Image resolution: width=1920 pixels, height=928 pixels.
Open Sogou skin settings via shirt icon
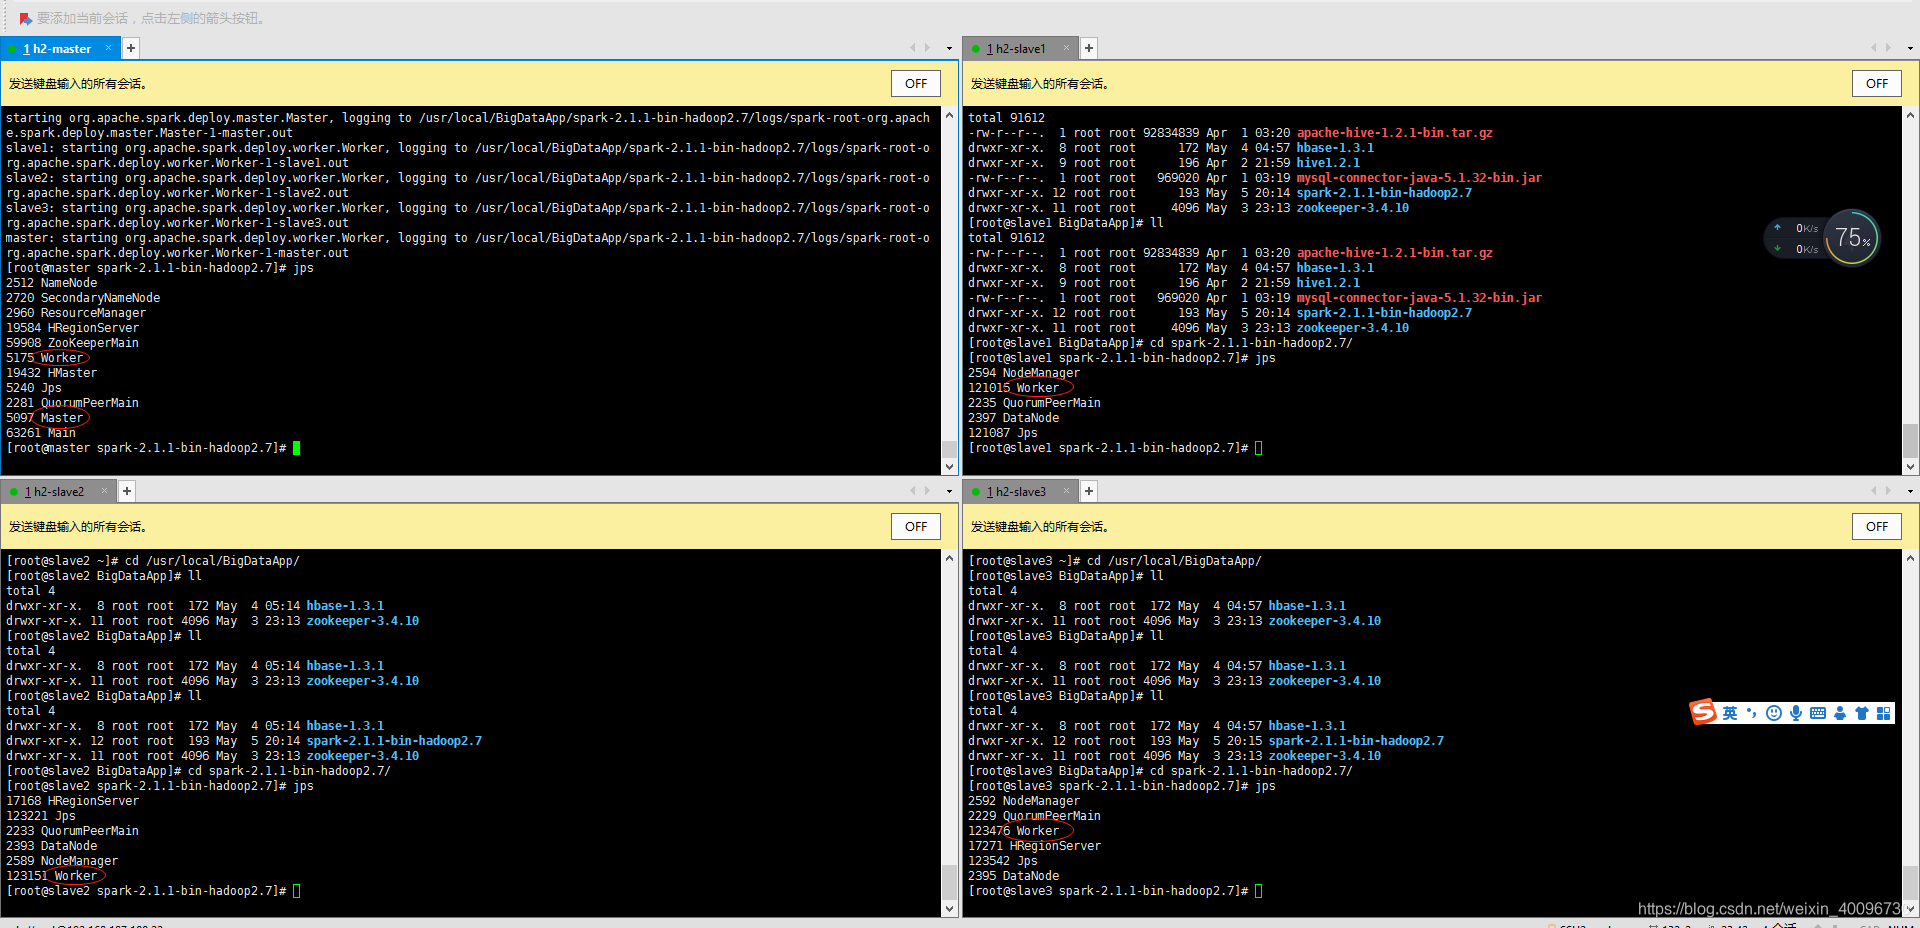pos(1862,713)
